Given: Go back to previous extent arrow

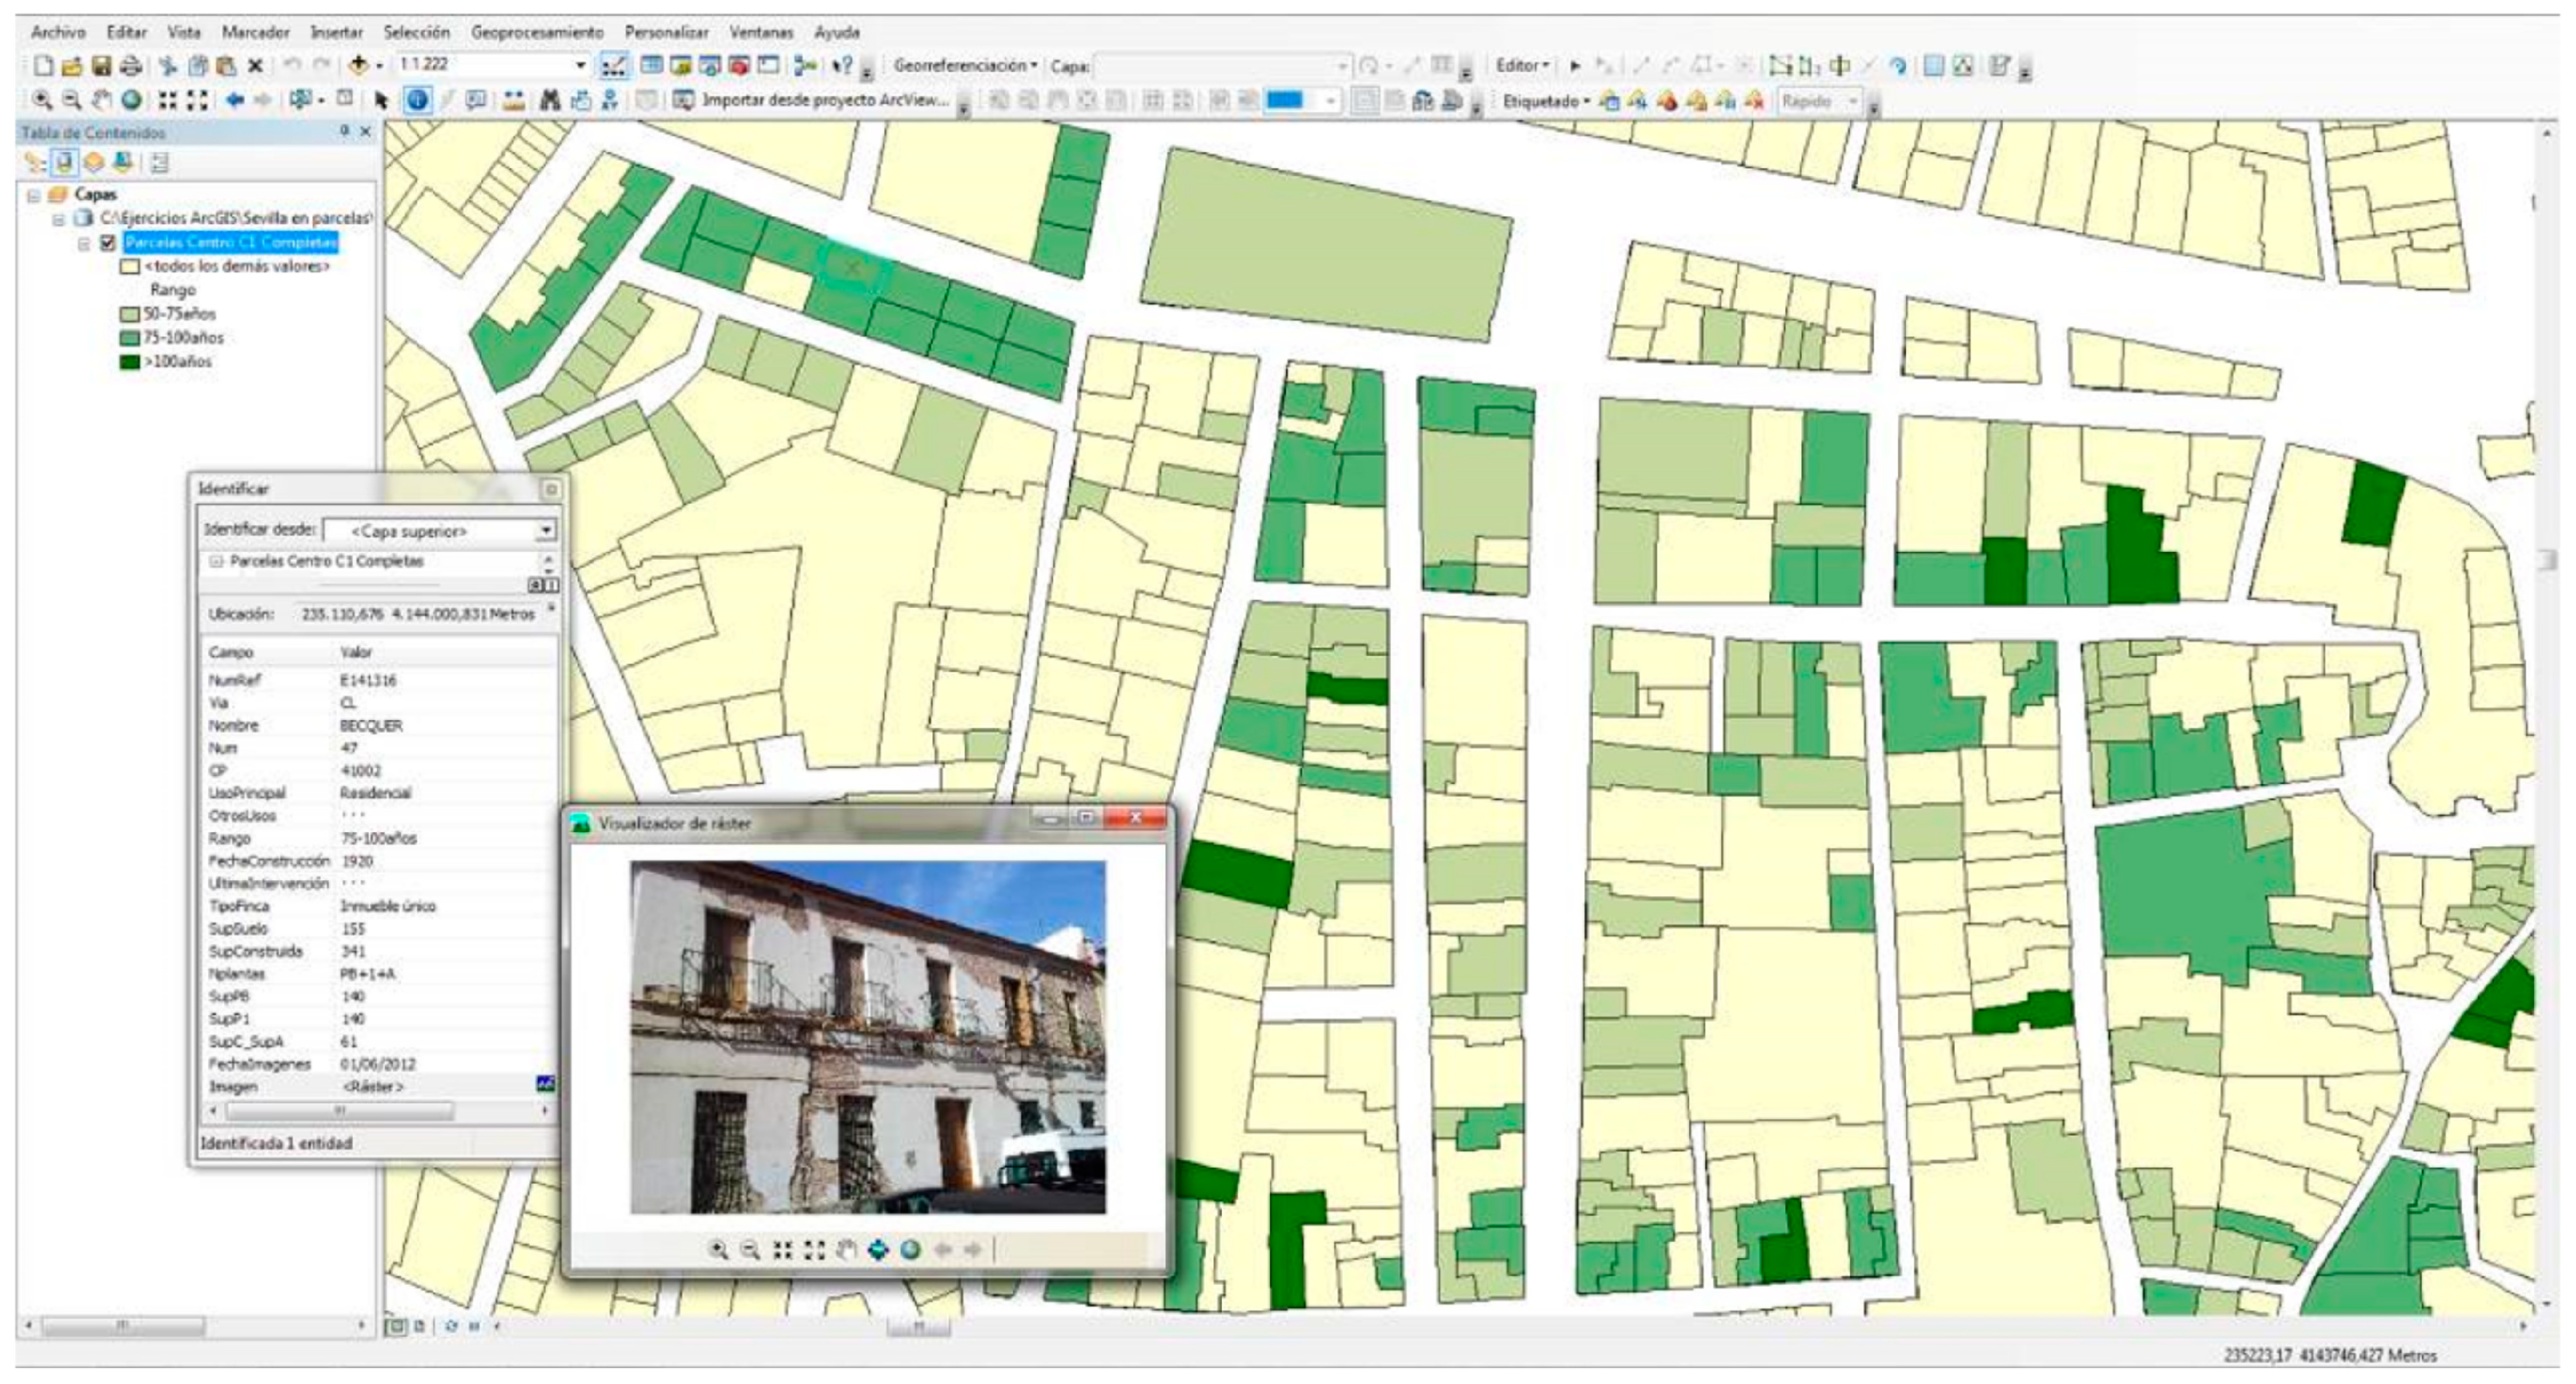Looking at the screenshot, I should tap(235, 100).
